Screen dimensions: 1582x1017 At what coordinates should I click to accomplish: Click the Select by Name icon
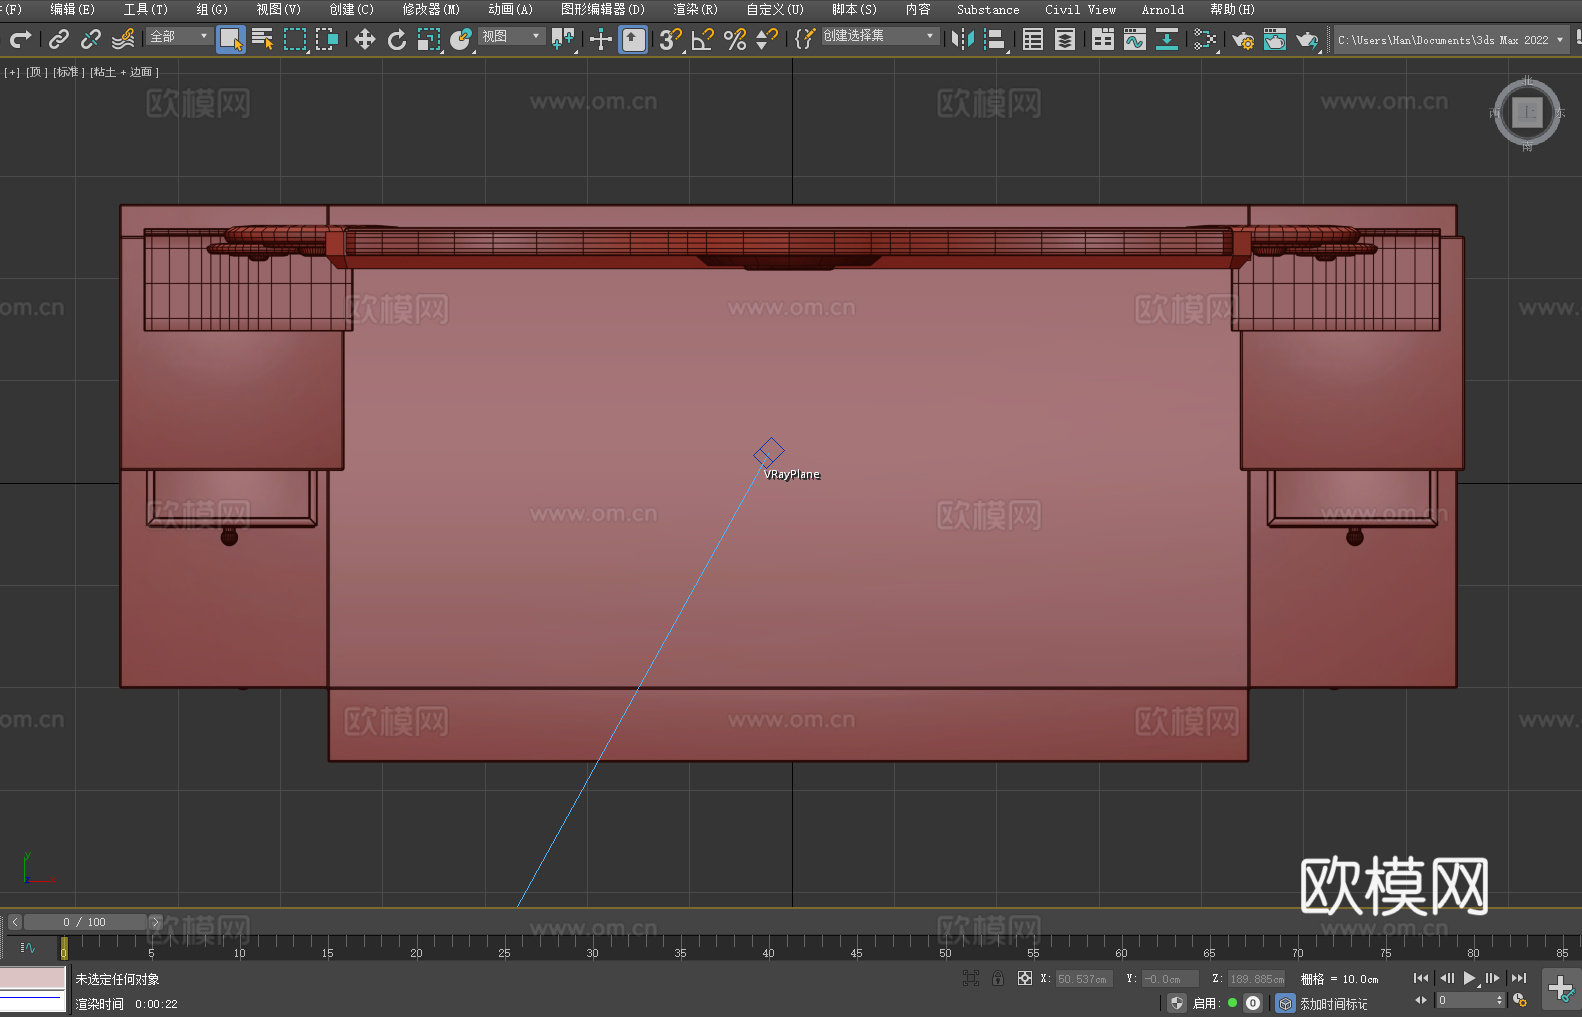(x=262, y=39)
